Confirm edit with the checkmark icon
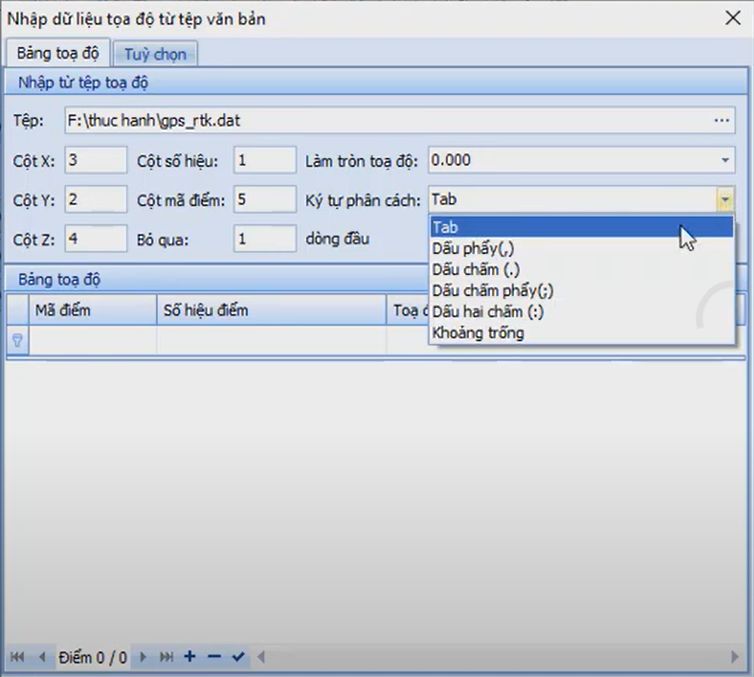This screenshot has height=677, width=754. click(x=237, y=657)
